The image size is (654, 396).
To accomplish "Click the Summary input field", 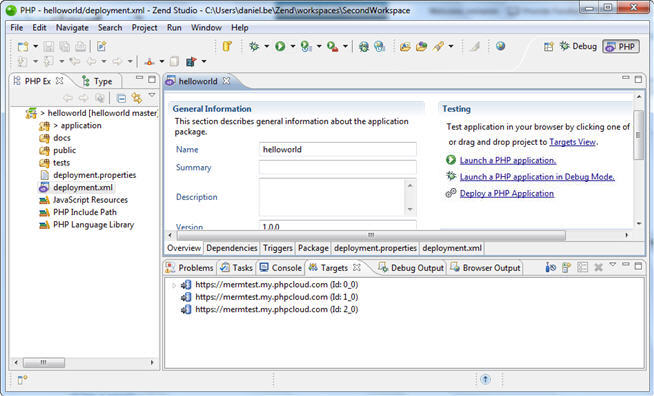I will [x=337, y=168].
